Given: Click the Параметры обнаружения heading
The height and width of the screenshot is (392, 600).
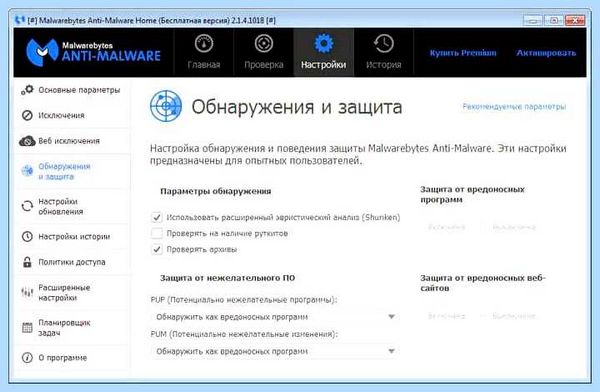Looking at the screenshot, I should 215,191.
